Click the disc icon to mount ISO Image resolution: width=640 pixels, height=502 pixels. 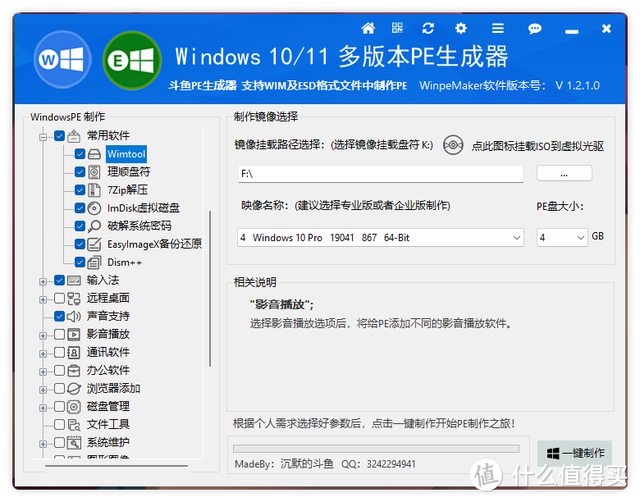453,145
